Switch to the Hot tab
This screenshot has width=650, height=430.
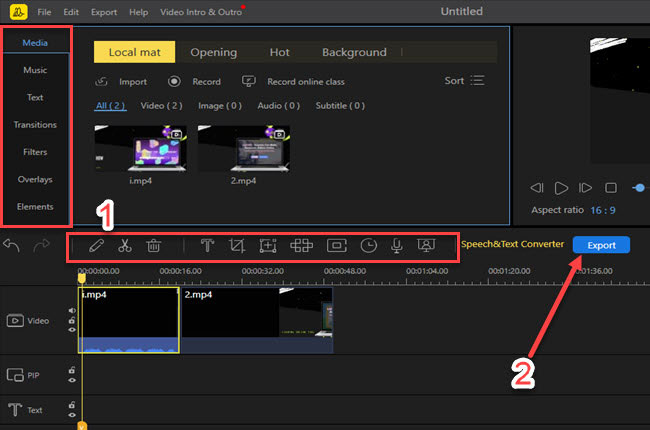point(279,52)
